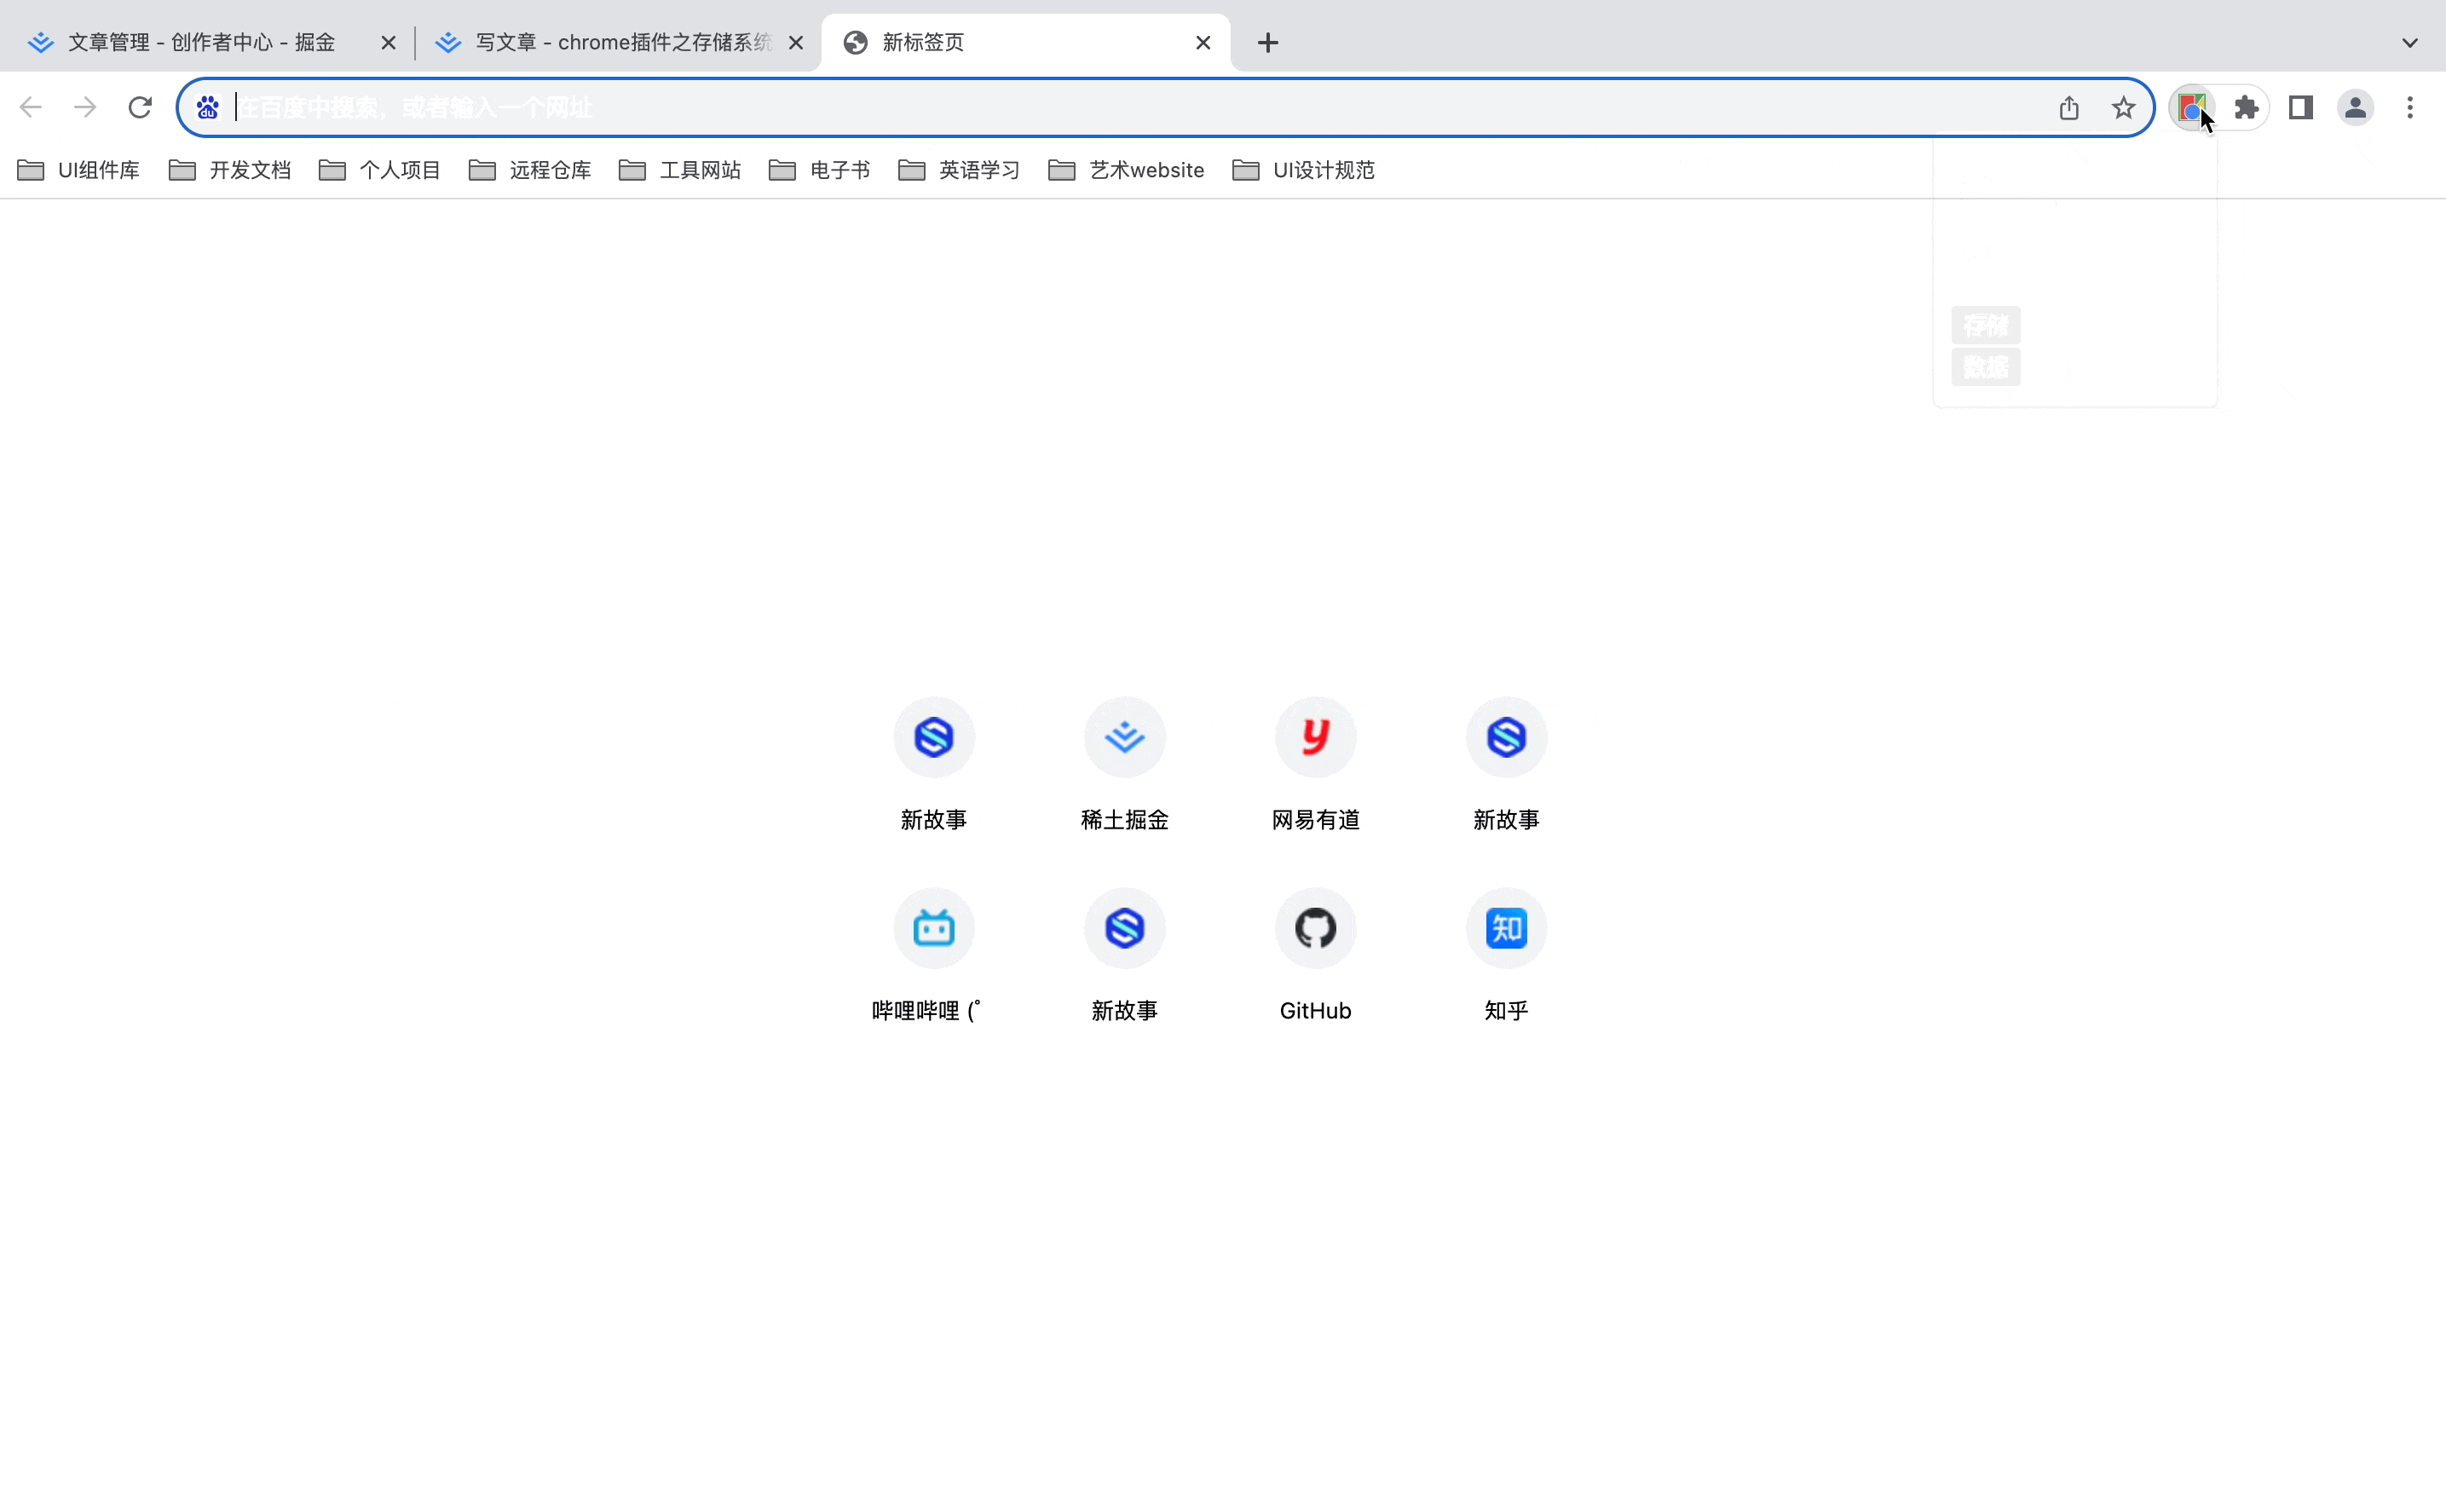Open the 知乎 shortcut tile

(1506, 929)
